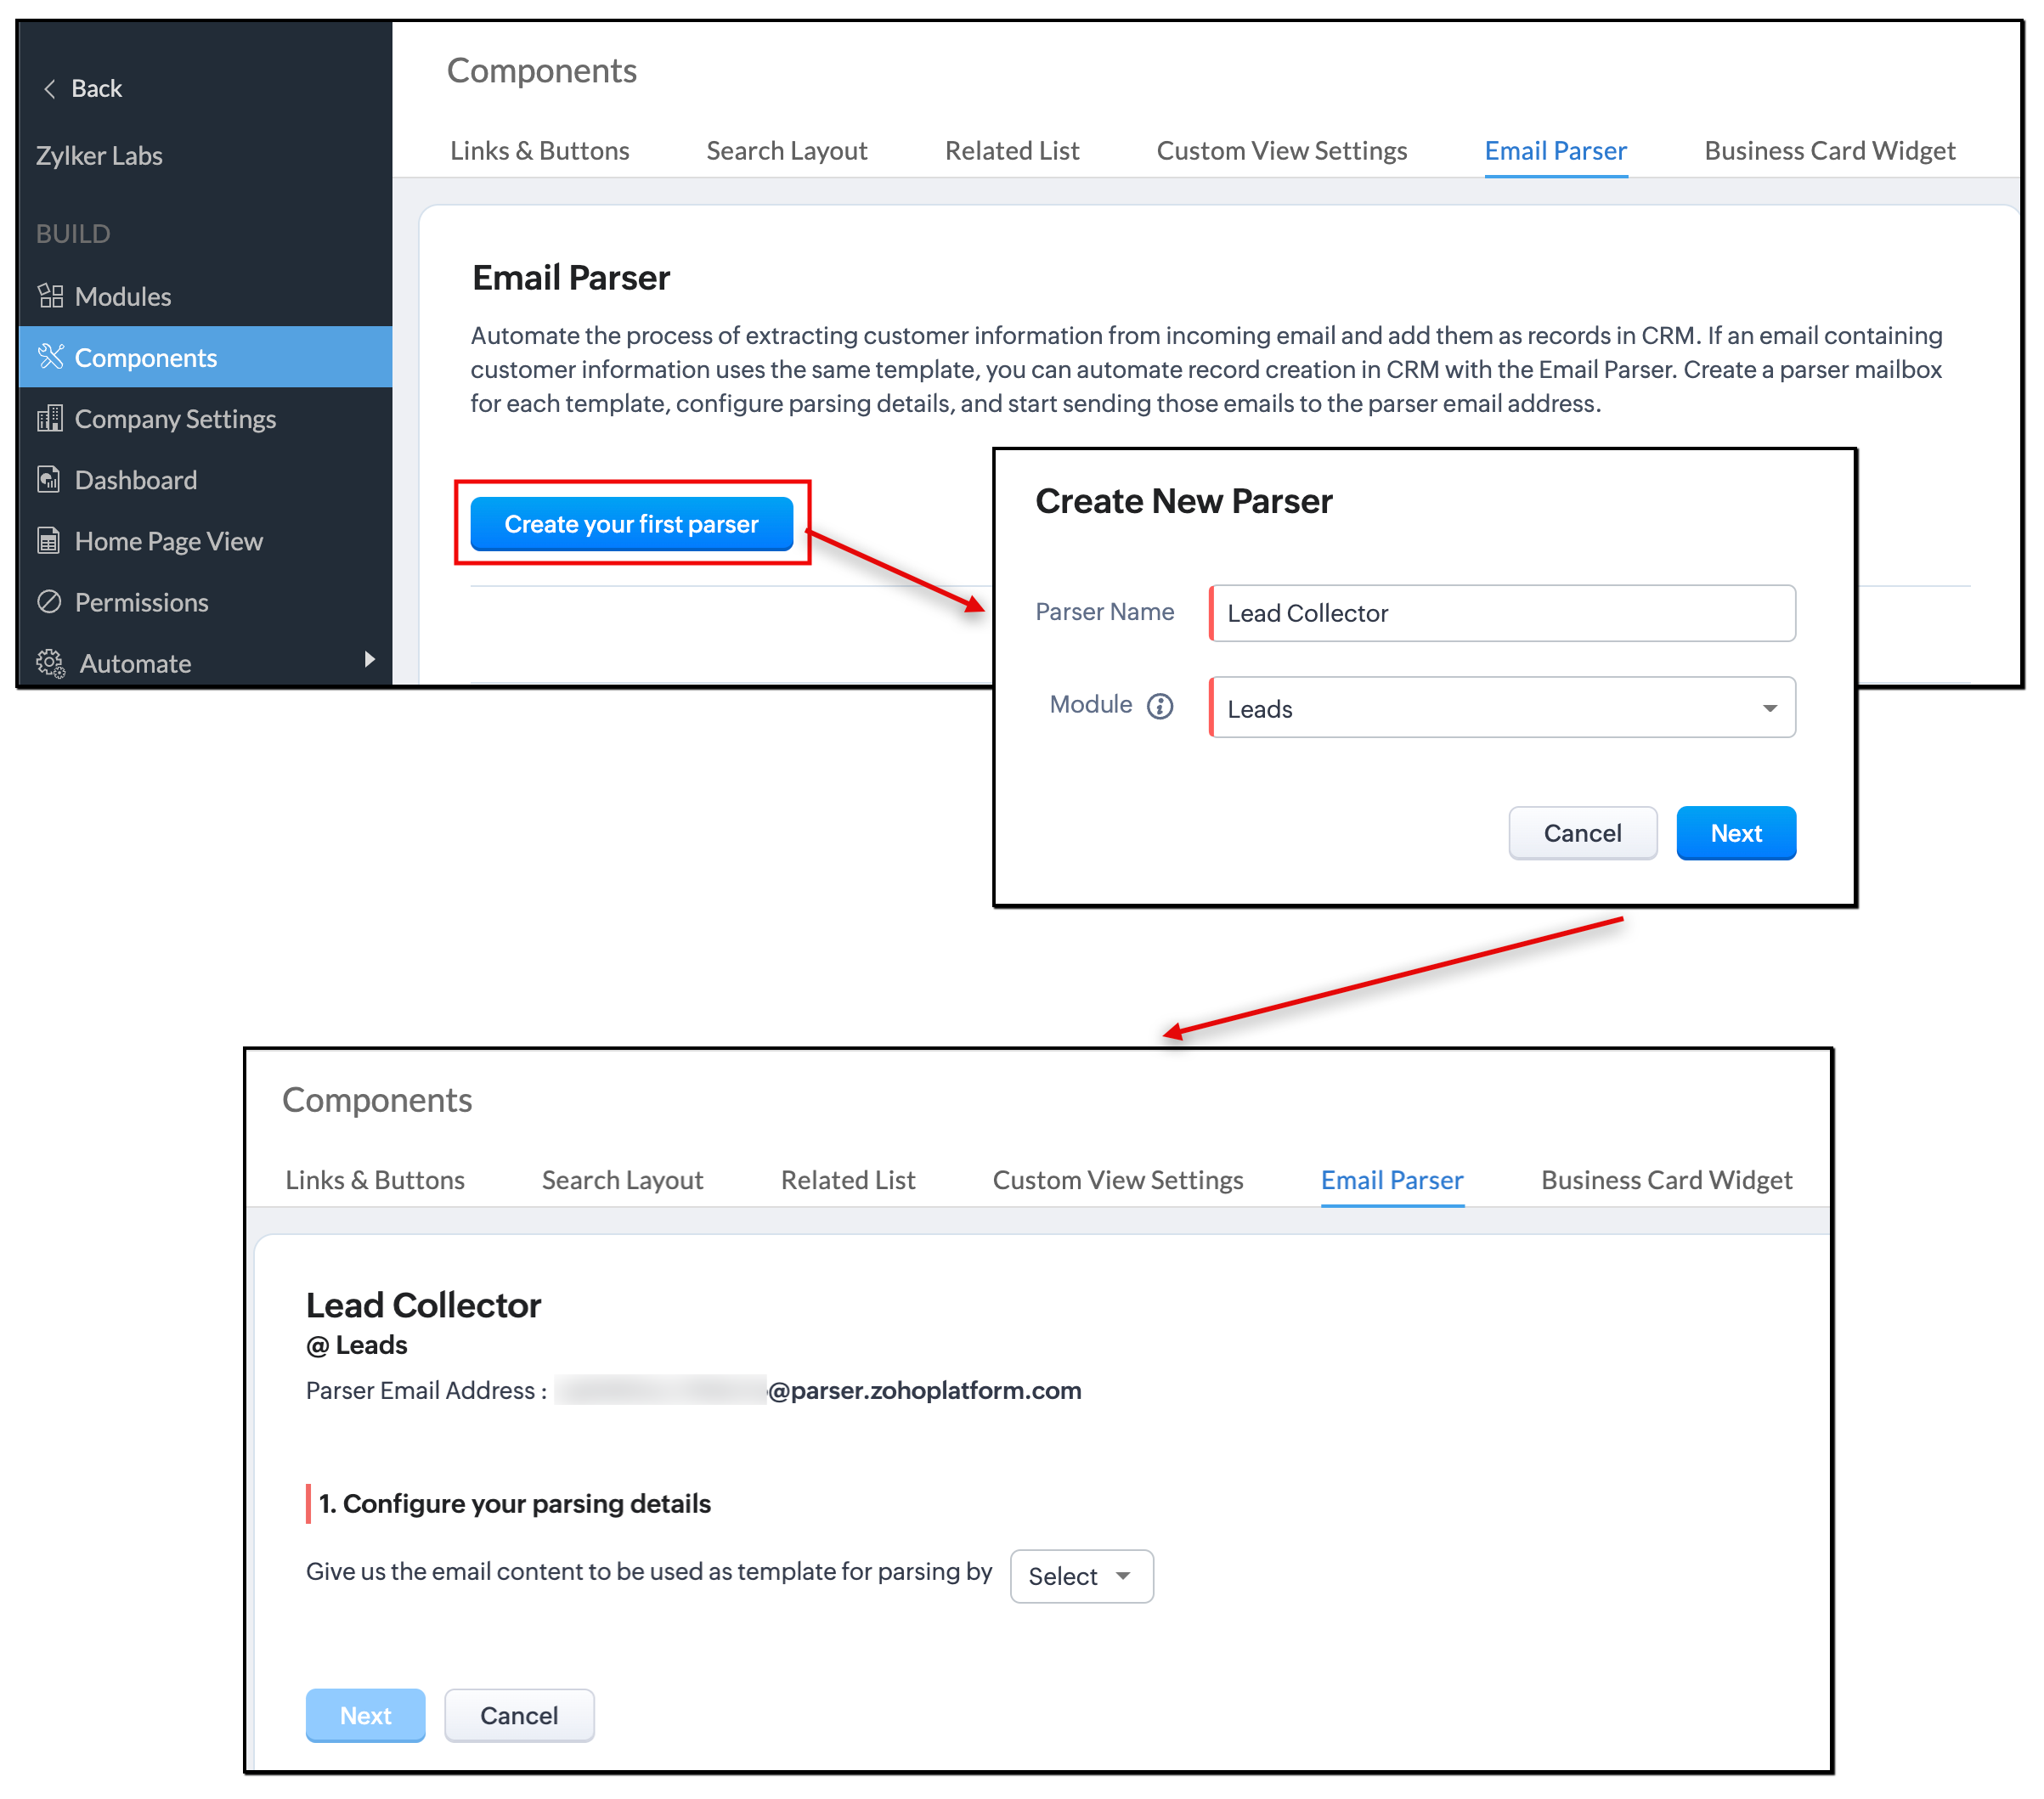Switch to Links & Buttons tab at top

point(539,151)
